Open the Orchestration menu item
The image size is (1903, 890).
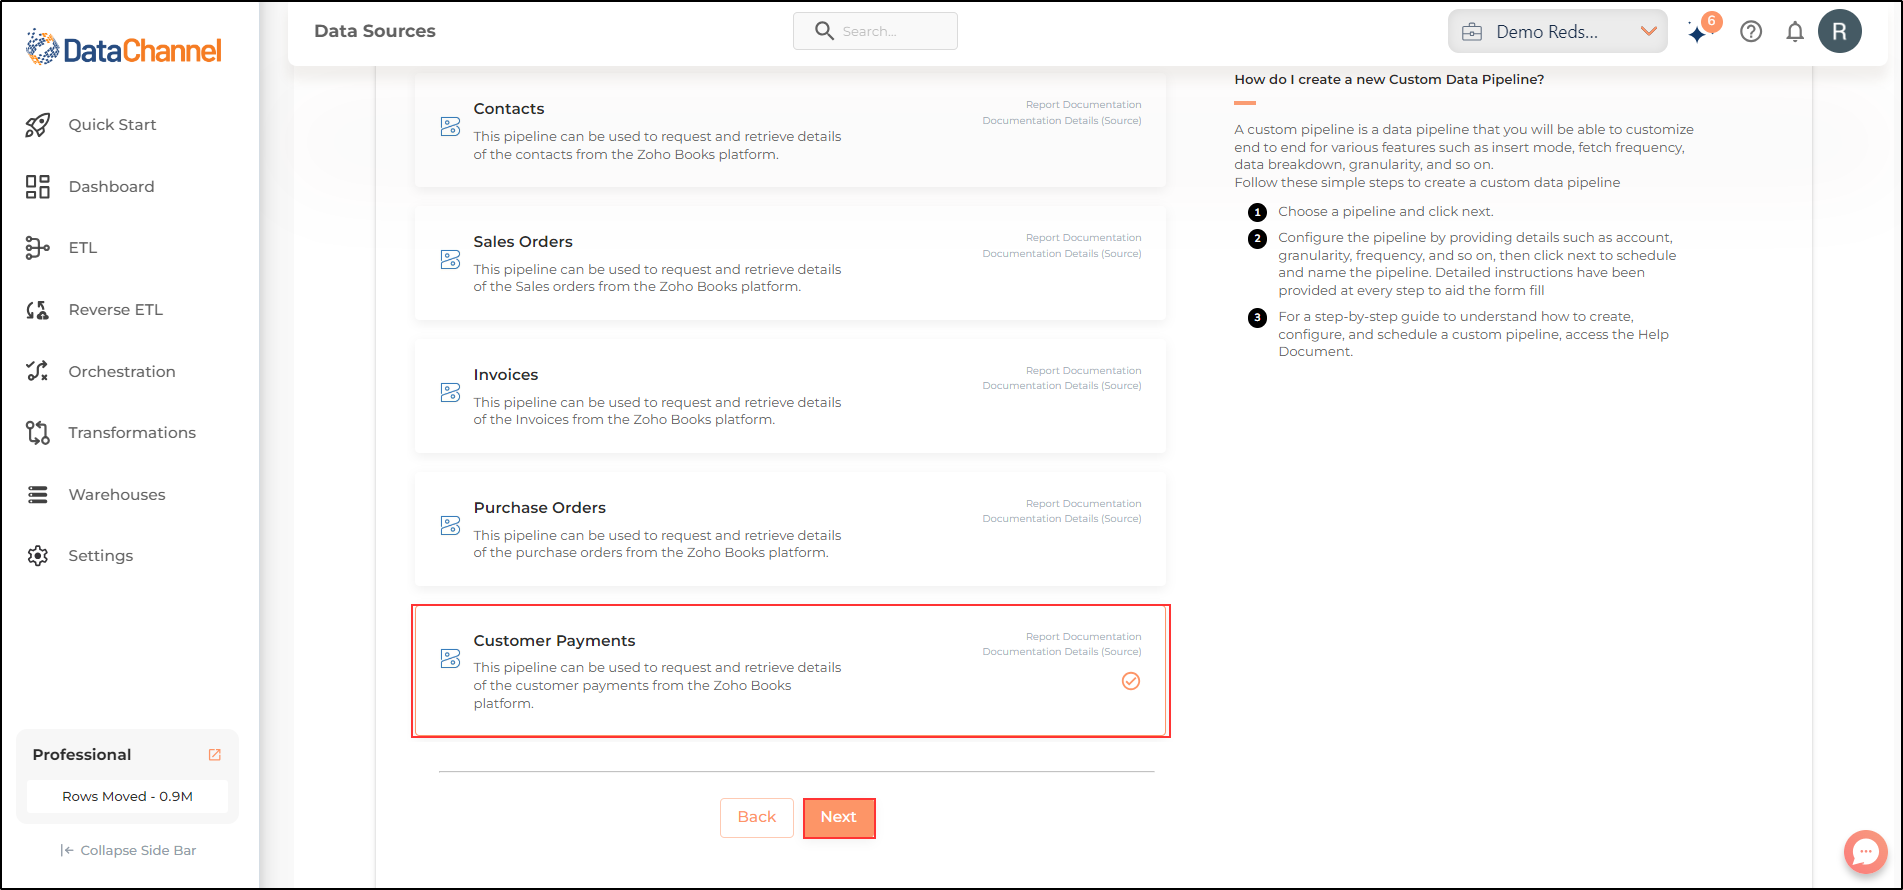coord(122,372)
